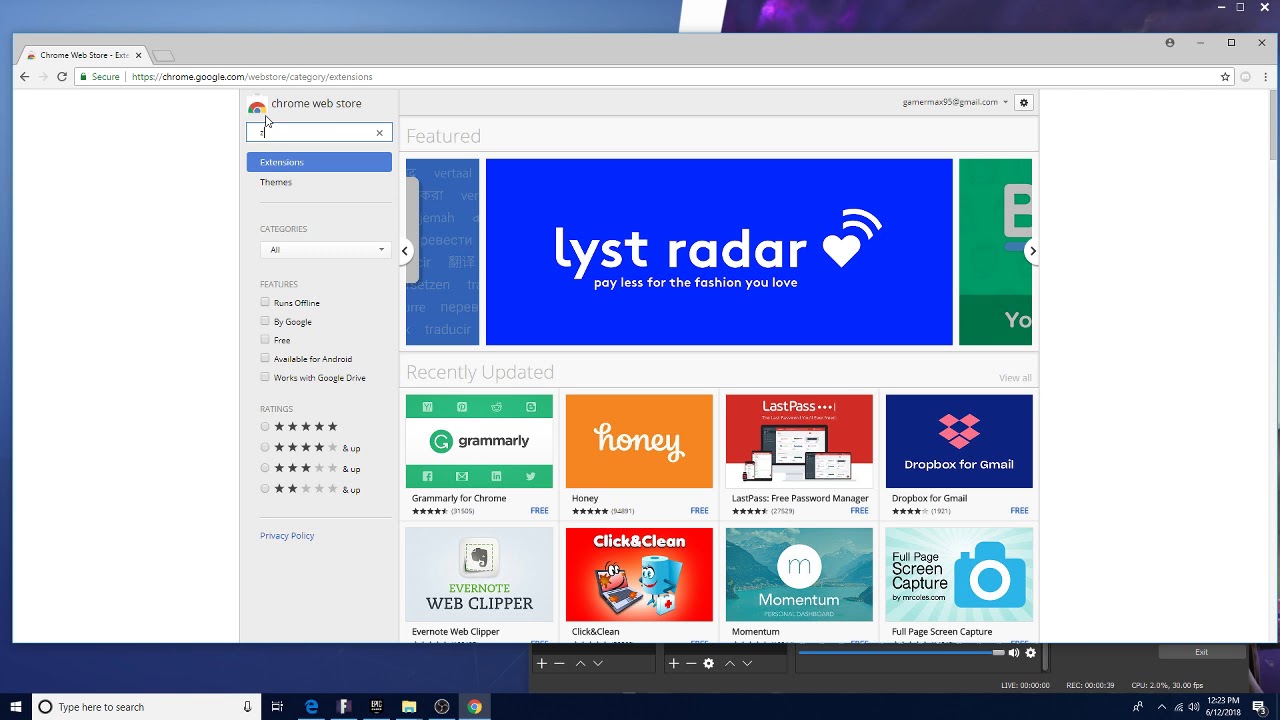Image resolution: width=1280 pixels, height=720 pixels.
Task: Open LastPass: Free Password Manager link
Action: [x=800, y=498]
